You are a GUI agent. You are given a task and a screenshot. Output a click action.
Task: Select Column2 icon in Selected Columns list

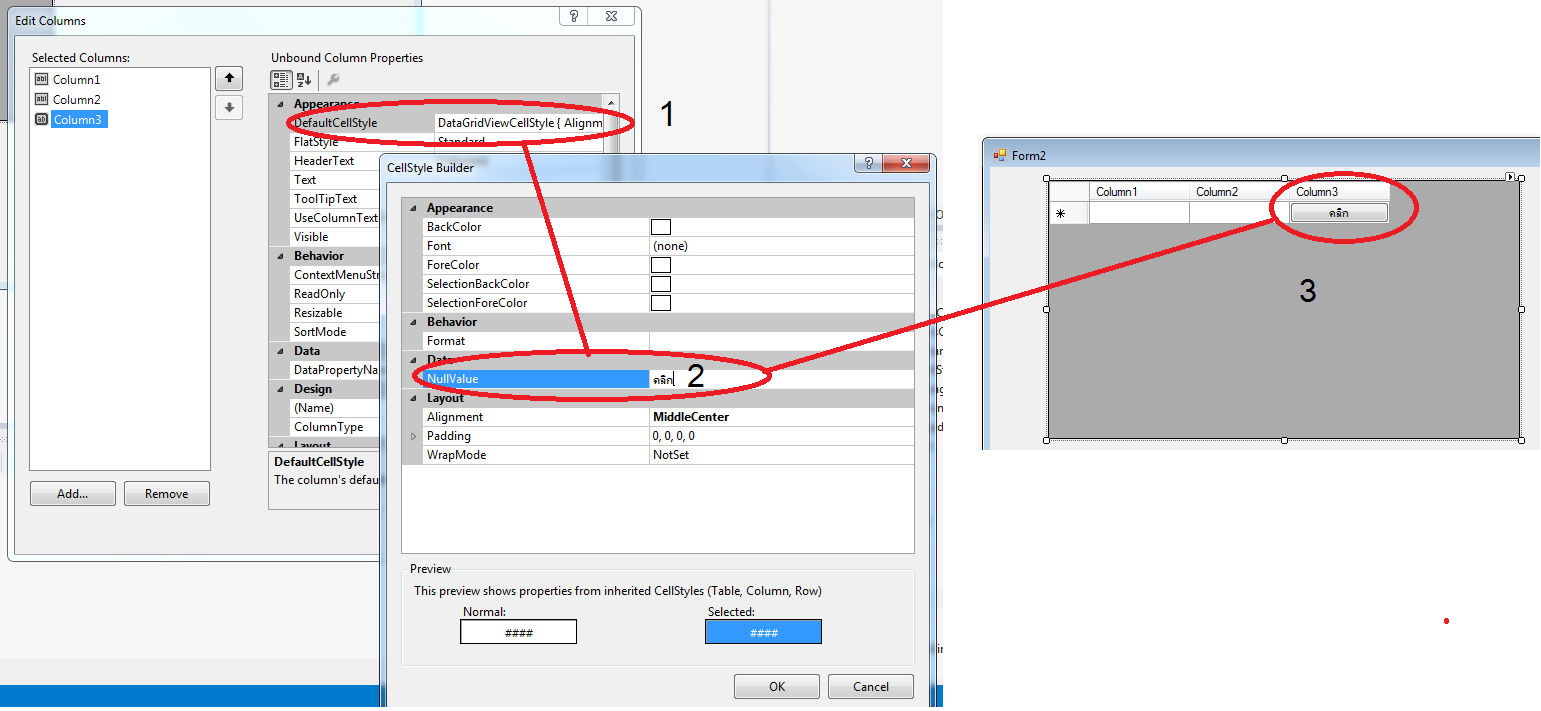pos(41,99)
